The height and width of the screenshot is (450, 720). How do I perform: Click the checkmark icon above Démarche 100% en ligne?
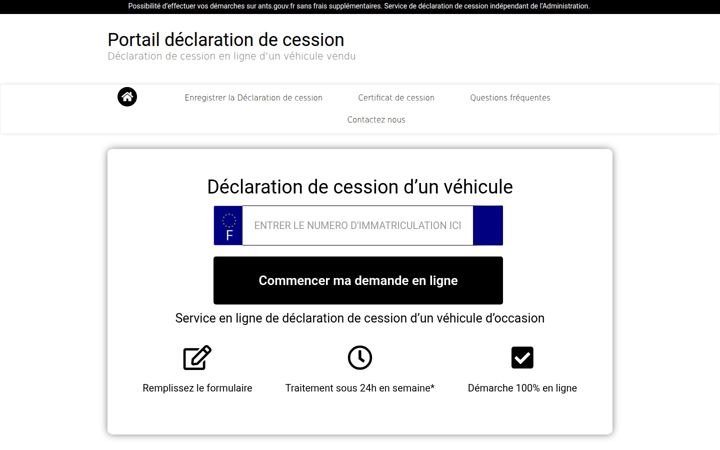522,357
